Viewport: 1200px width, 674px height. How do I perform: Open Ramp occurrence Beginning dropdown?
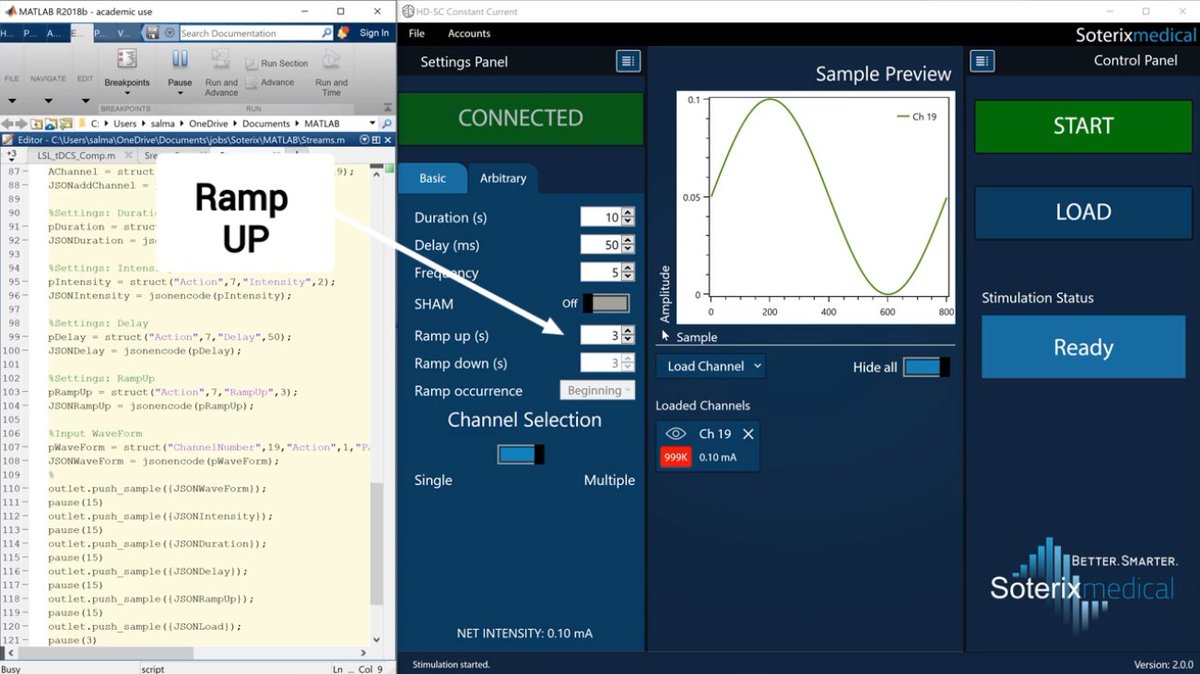click(597, 391)
